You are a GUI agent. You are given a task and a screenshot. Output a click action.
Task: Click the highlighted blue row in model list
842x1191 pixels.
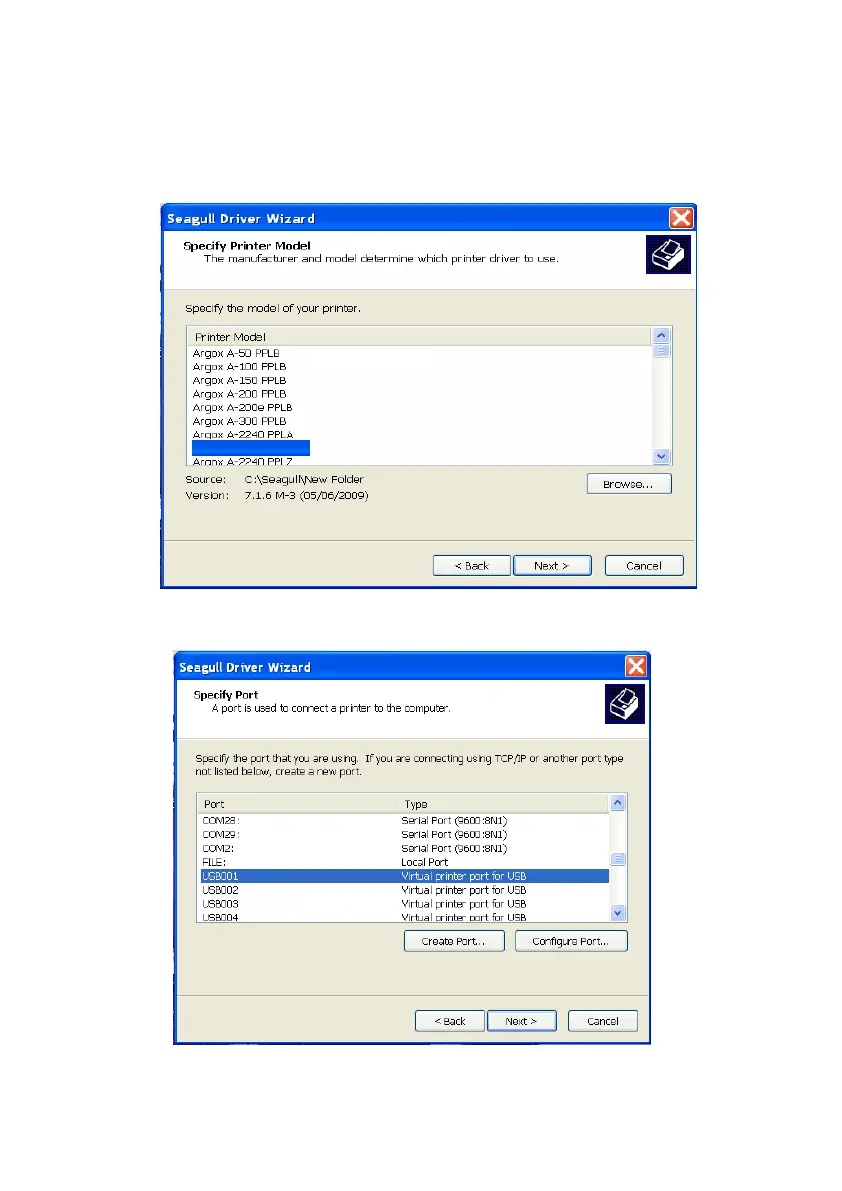tap(251, 448)
